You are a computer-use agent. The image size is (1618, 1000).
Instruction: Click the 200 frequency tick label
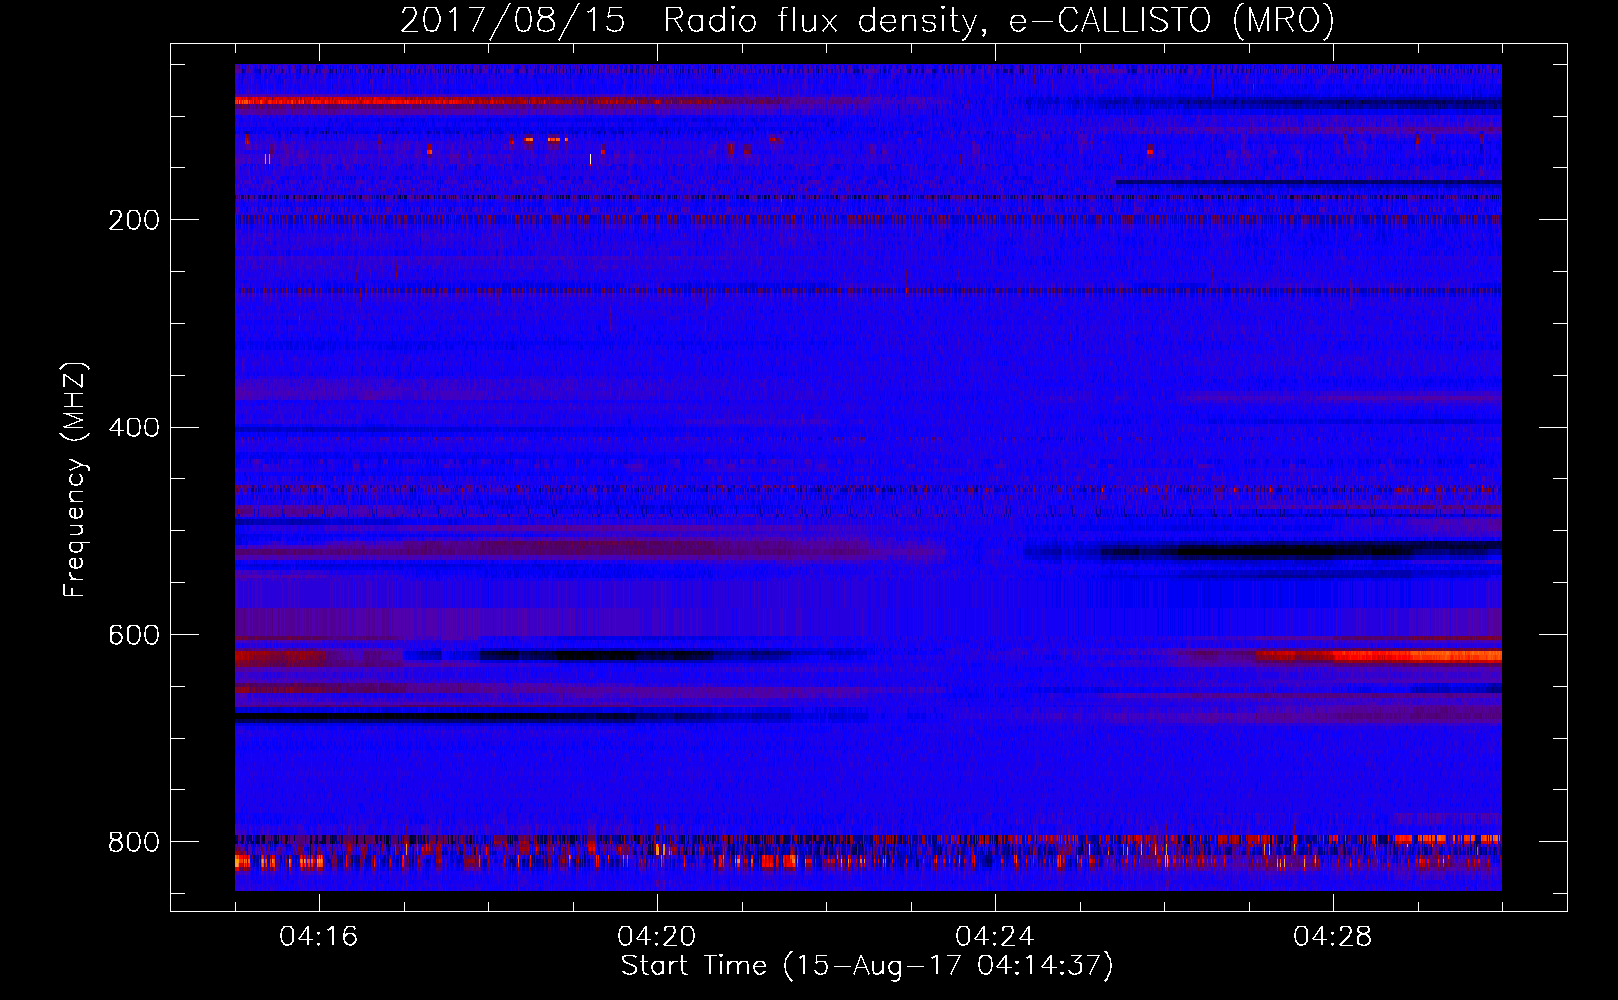point(134,220)
